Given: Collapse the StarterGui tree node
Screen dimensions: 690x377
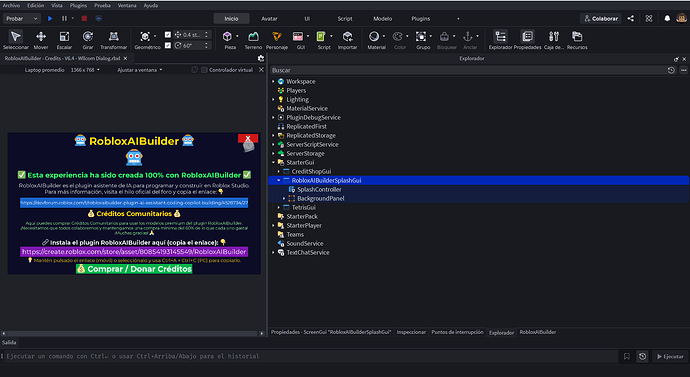Looking at the screenshot, I should click(x=273, y=162).
